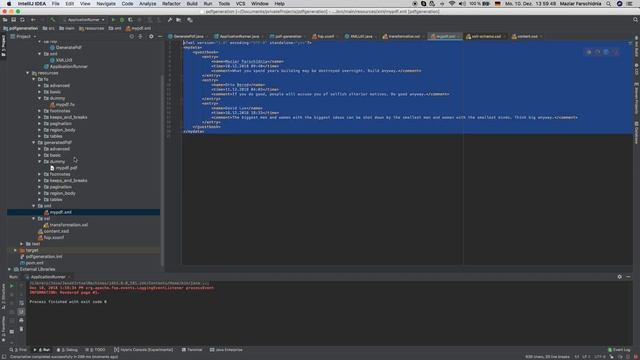The width and height of the screenshot is (640, 360).
Task: Click the Synchronize icon in top toolbar
Action: 22,20
